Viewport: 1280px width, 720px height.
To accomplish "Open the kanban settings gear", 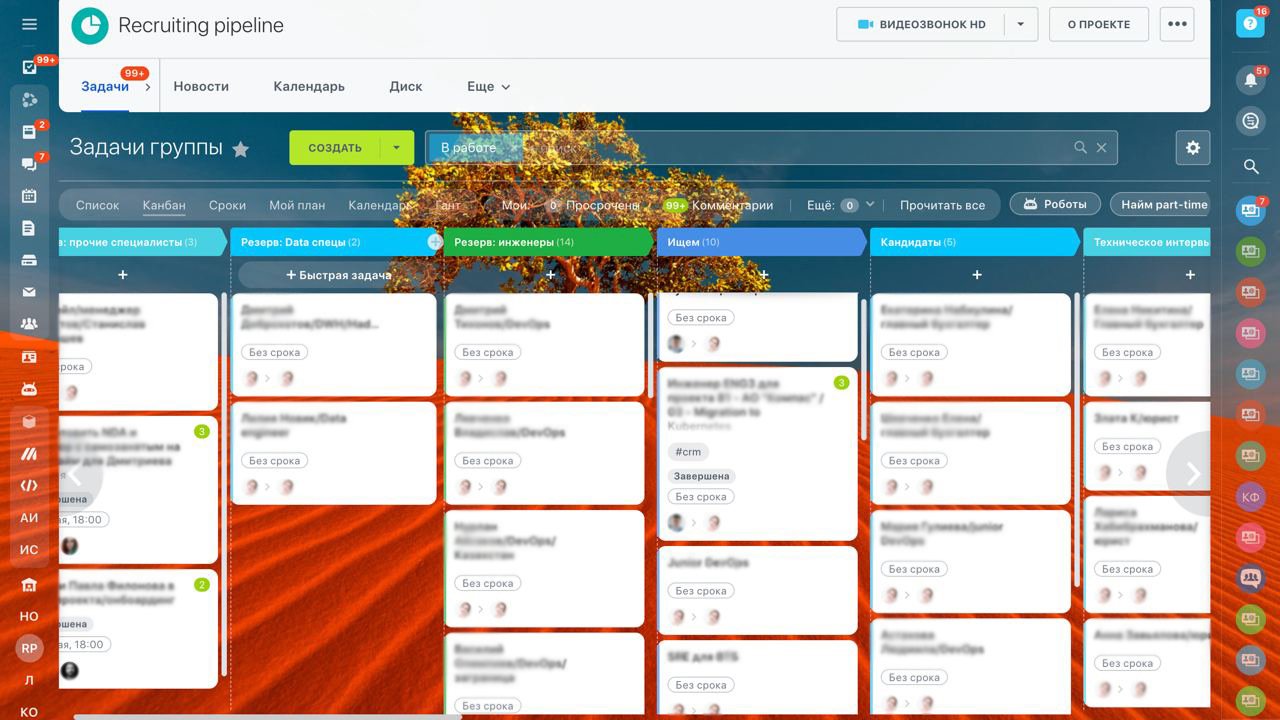I will tap(1192, 148).
